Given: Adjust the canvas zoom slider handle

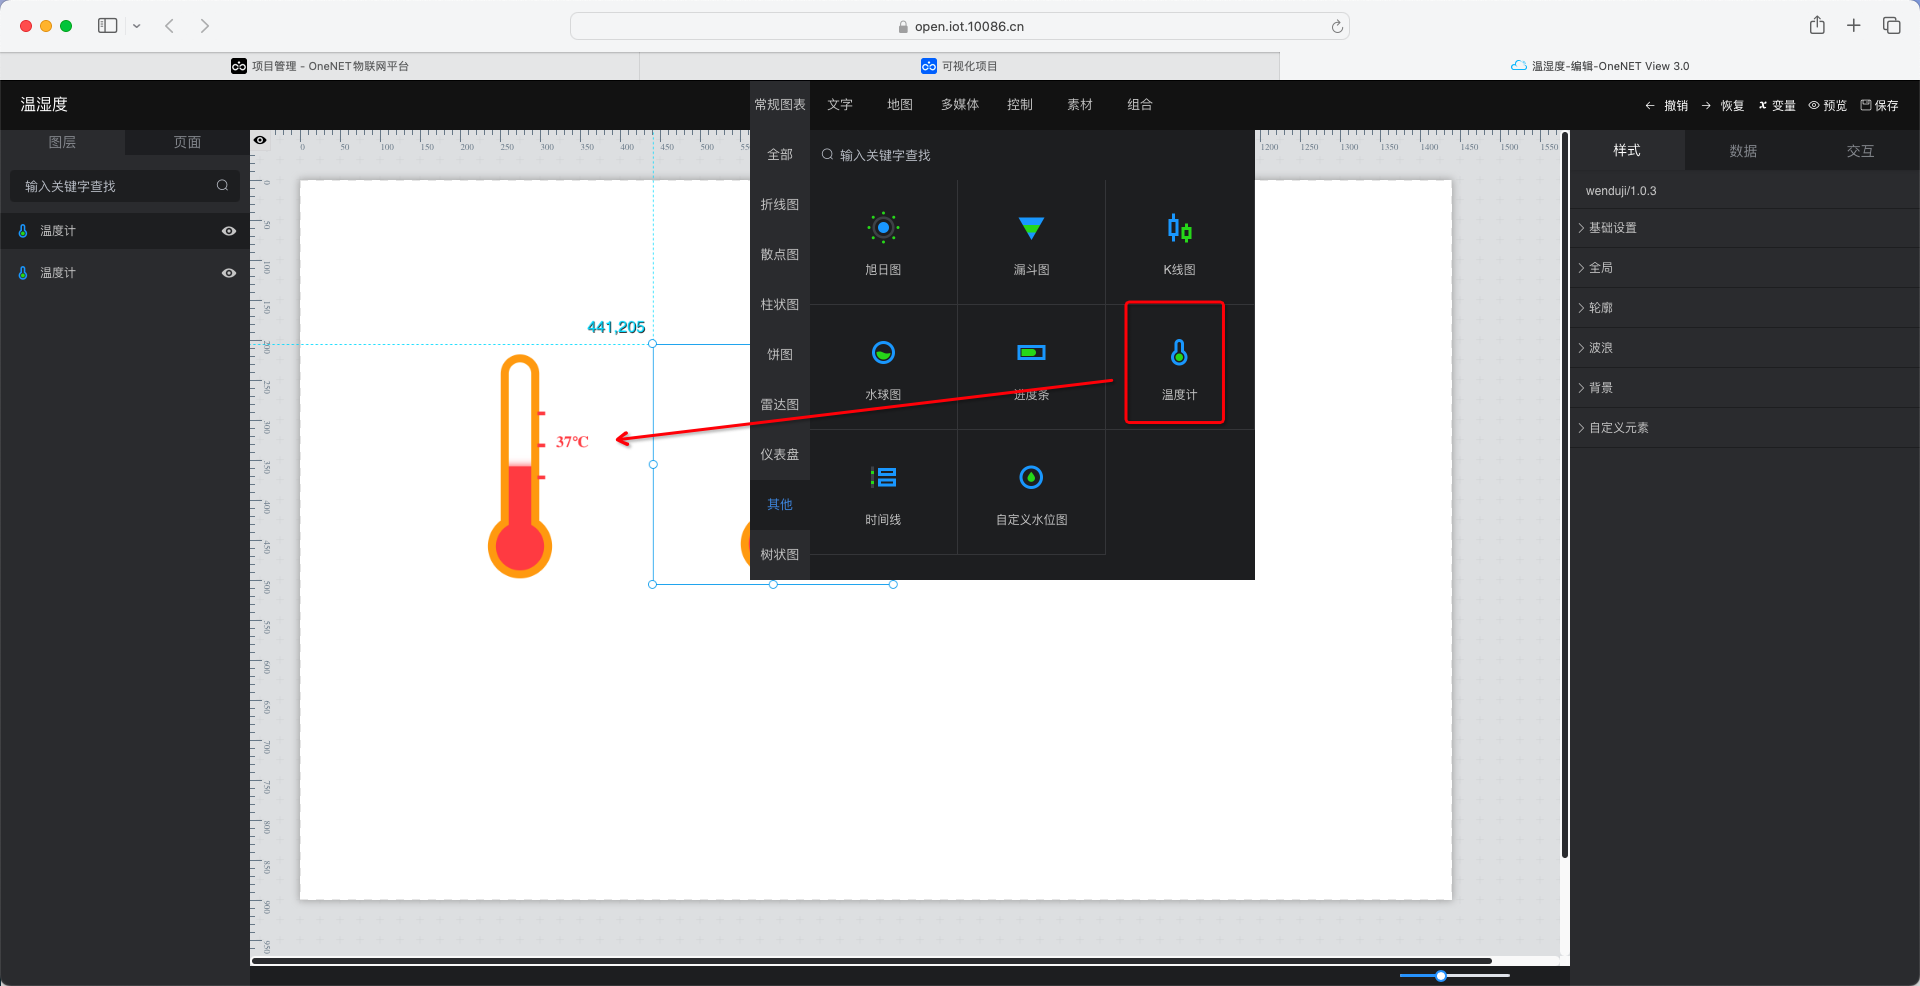Looking at the screenshot, I should (1441, 975).
